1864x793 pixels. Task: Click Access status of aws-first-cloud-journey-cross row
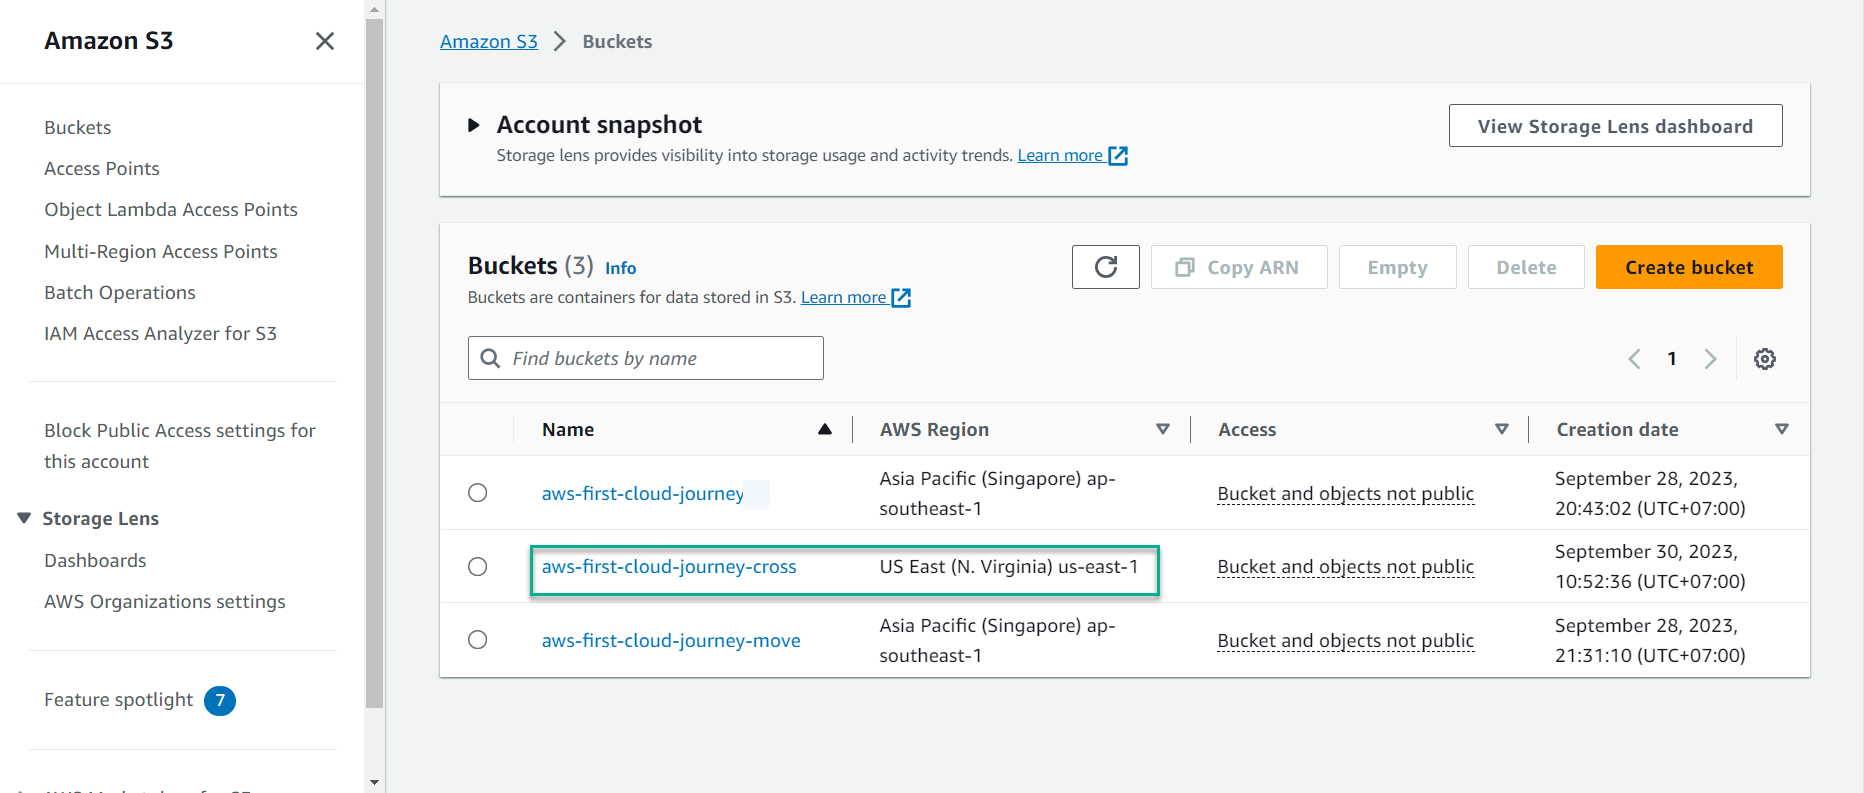[x=1345, y=567]
